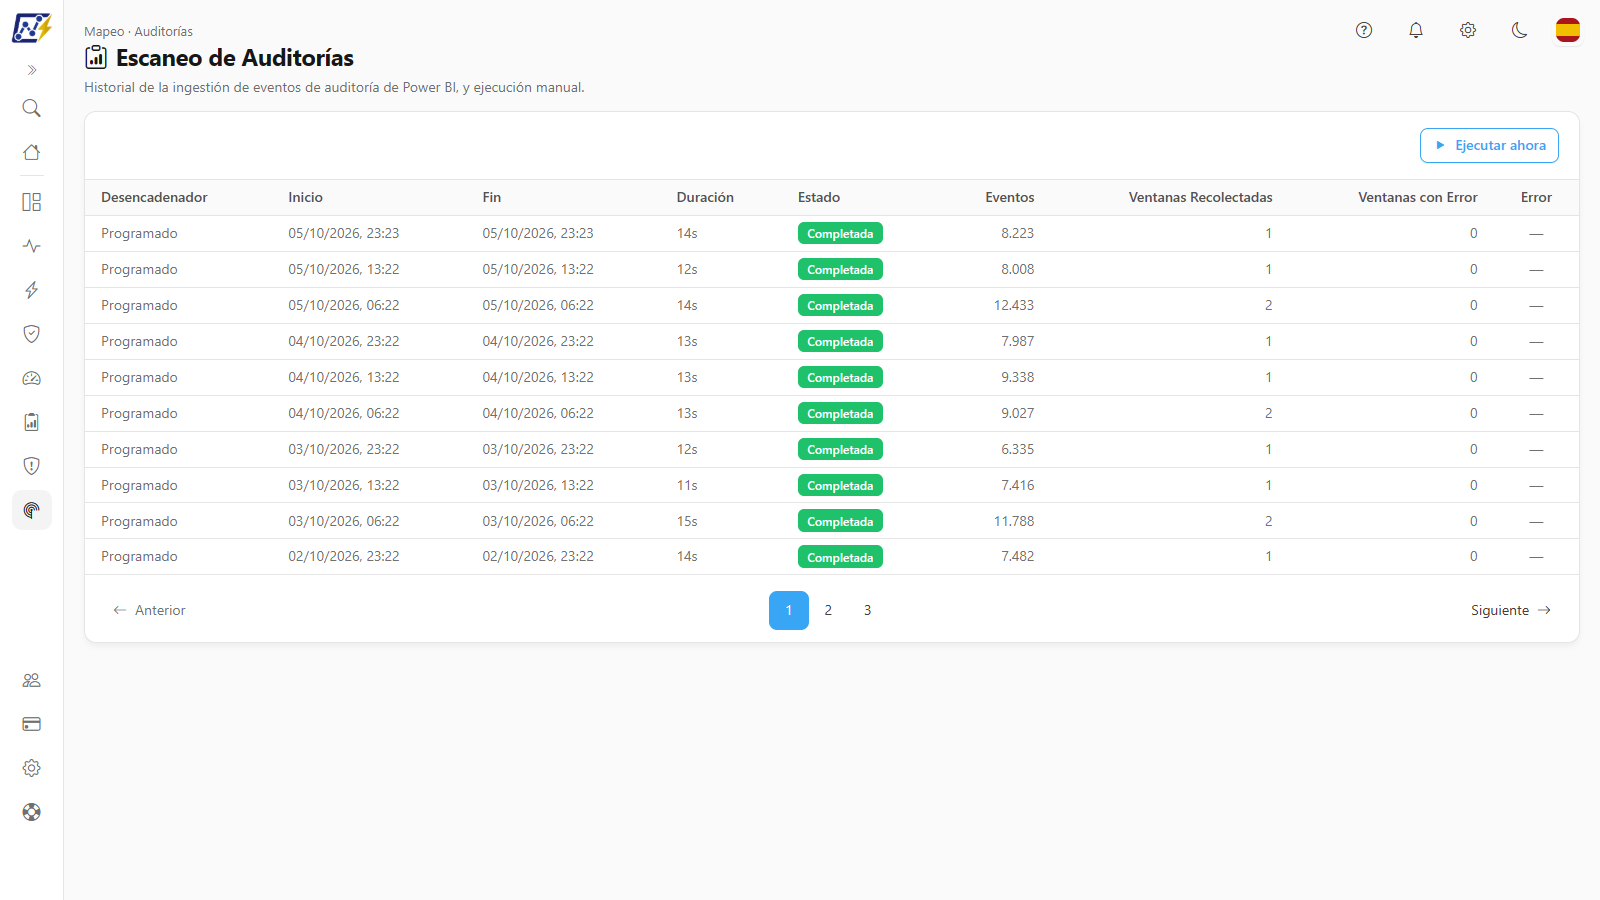The height and width of the screenshot is (900, 1600).
Task: Expand the sidebar with the double chevron
Action: pyautogui.click(x=32, y=70)
